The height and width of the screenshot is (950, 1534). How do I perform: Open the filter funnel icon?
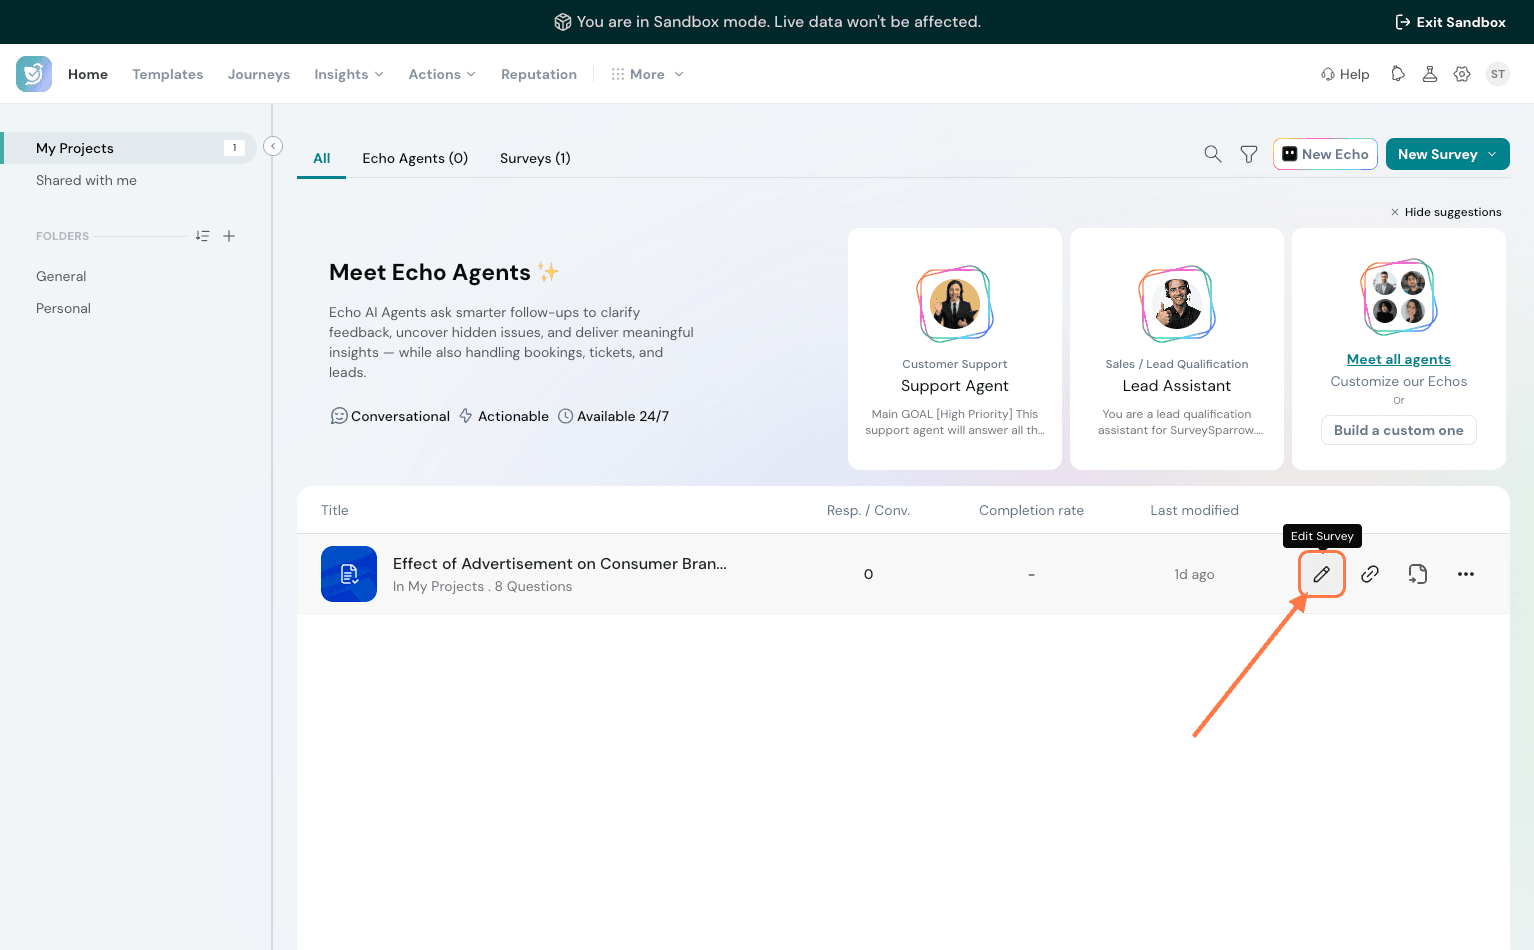tap(1249, 154)
